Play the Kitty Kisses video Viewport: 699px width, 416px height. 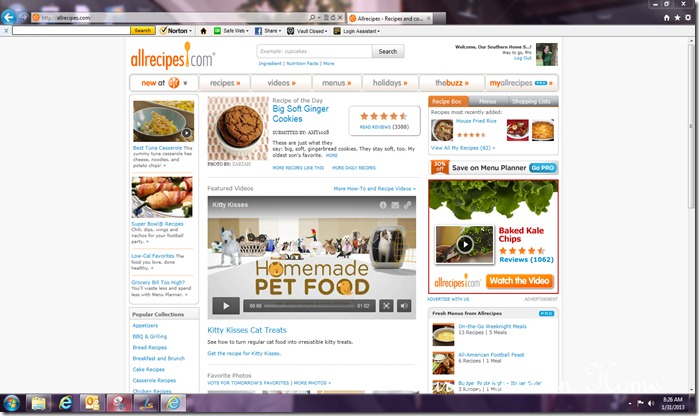click(226, 306)
